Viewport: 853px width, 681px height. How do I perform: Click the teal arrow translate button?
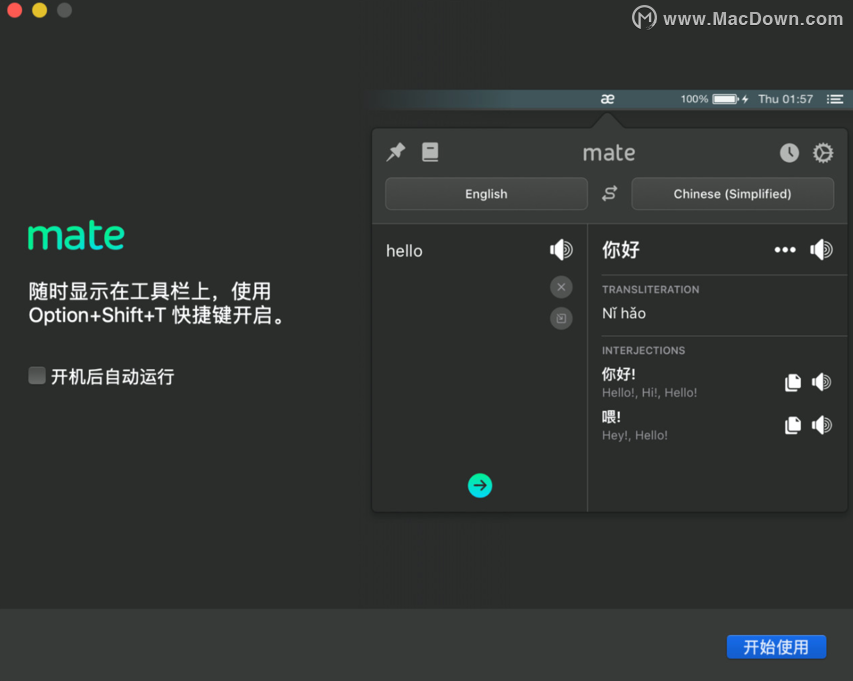point(480,485)
